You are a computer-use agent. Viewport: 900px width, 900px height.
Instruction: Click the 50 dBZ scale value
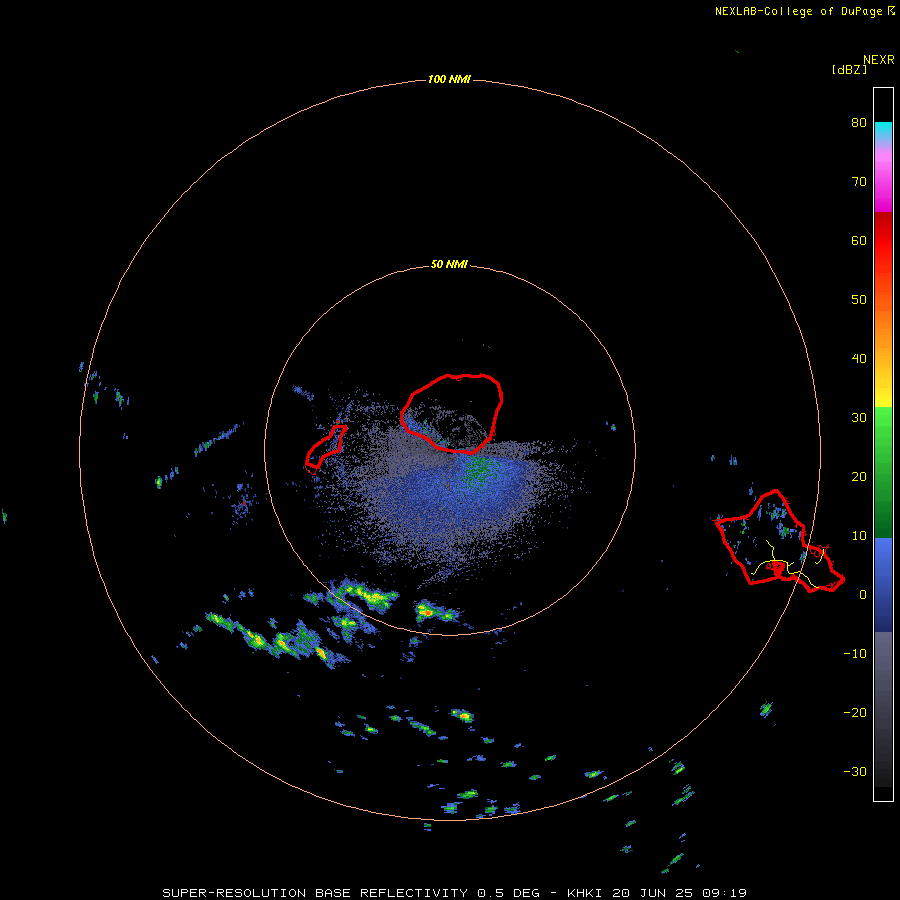tap(859, 300)
